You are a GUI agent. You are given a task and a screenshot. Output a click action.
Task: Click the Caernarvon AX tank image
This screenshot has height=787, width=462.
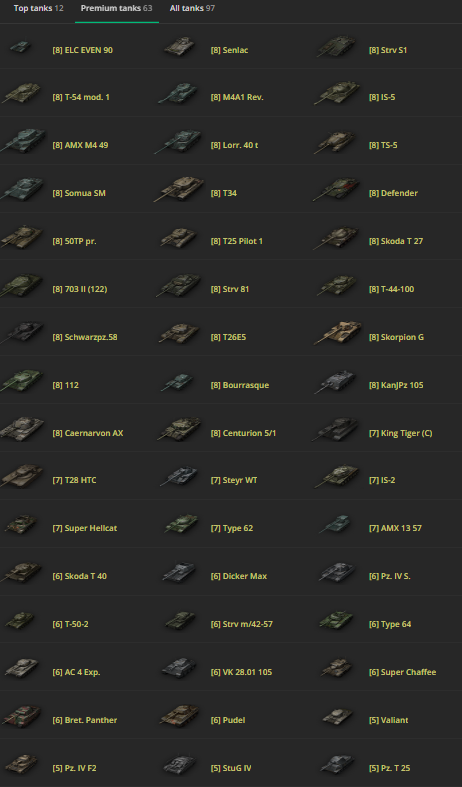[x=23, y=430]
